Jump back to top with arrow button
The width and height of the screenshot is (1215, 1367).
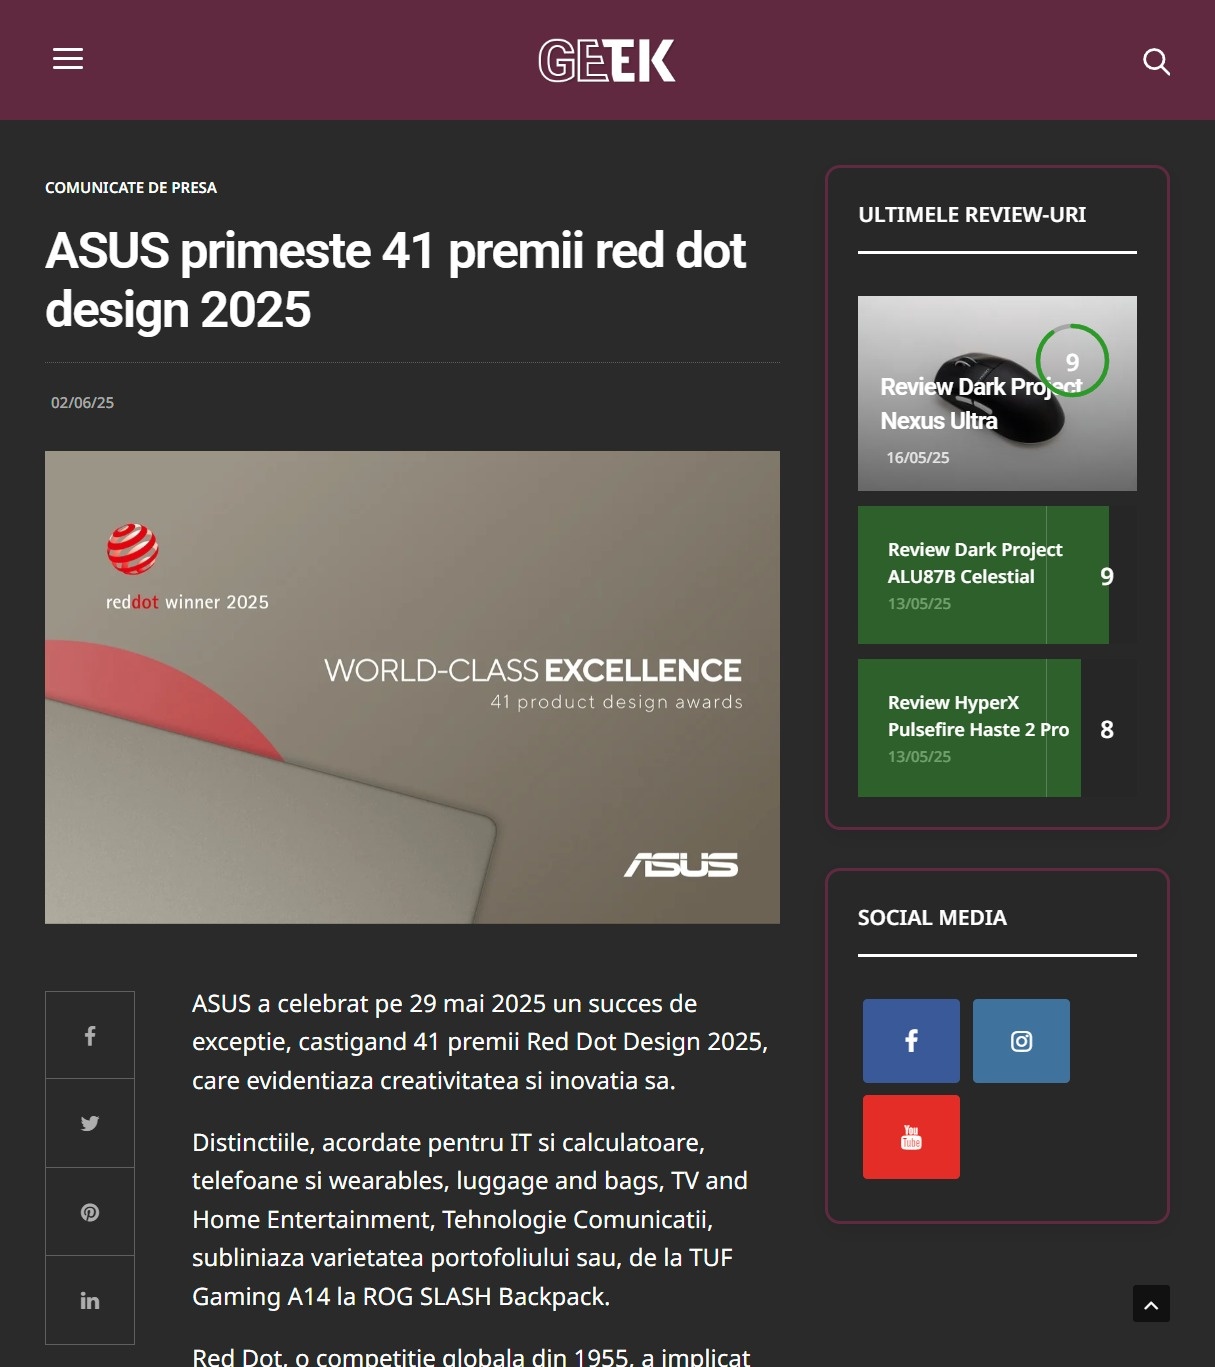[x=1151, y=1304]
